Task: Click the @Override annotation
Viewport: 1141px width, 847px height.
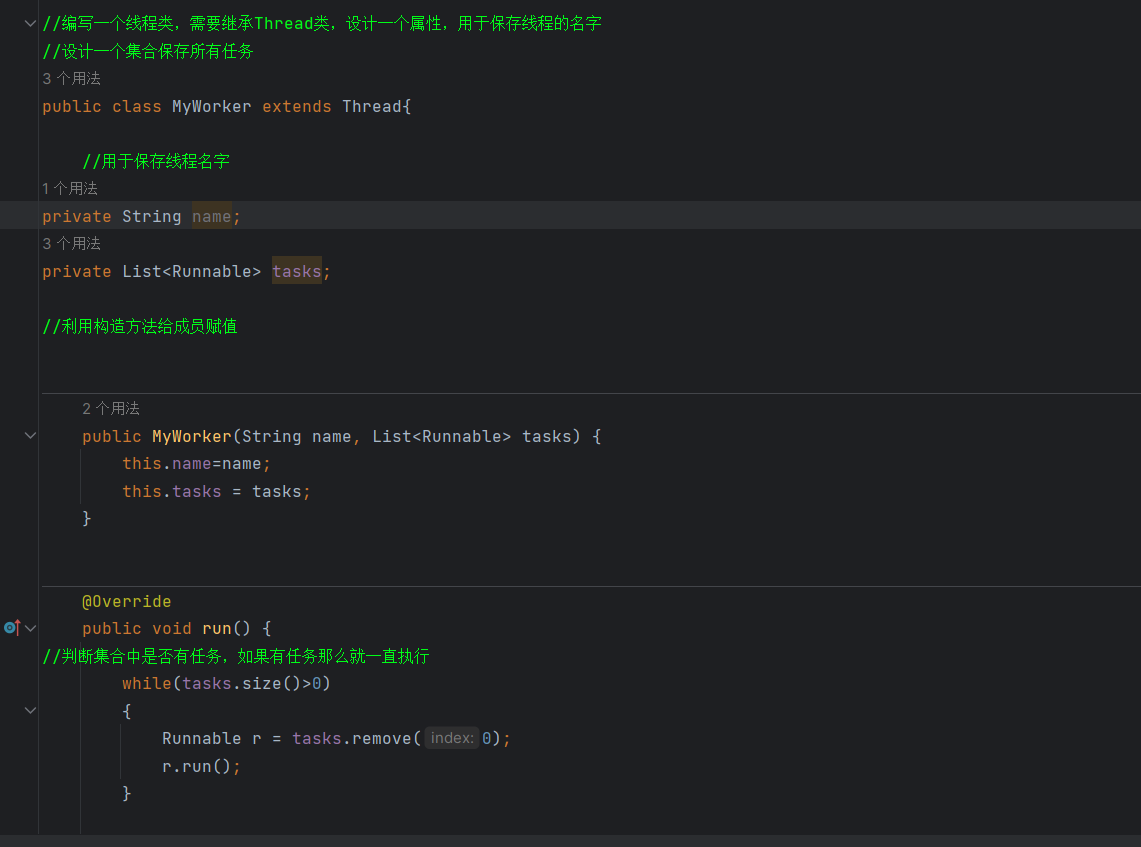Action: pyautogui.click(x=127, y=602)
